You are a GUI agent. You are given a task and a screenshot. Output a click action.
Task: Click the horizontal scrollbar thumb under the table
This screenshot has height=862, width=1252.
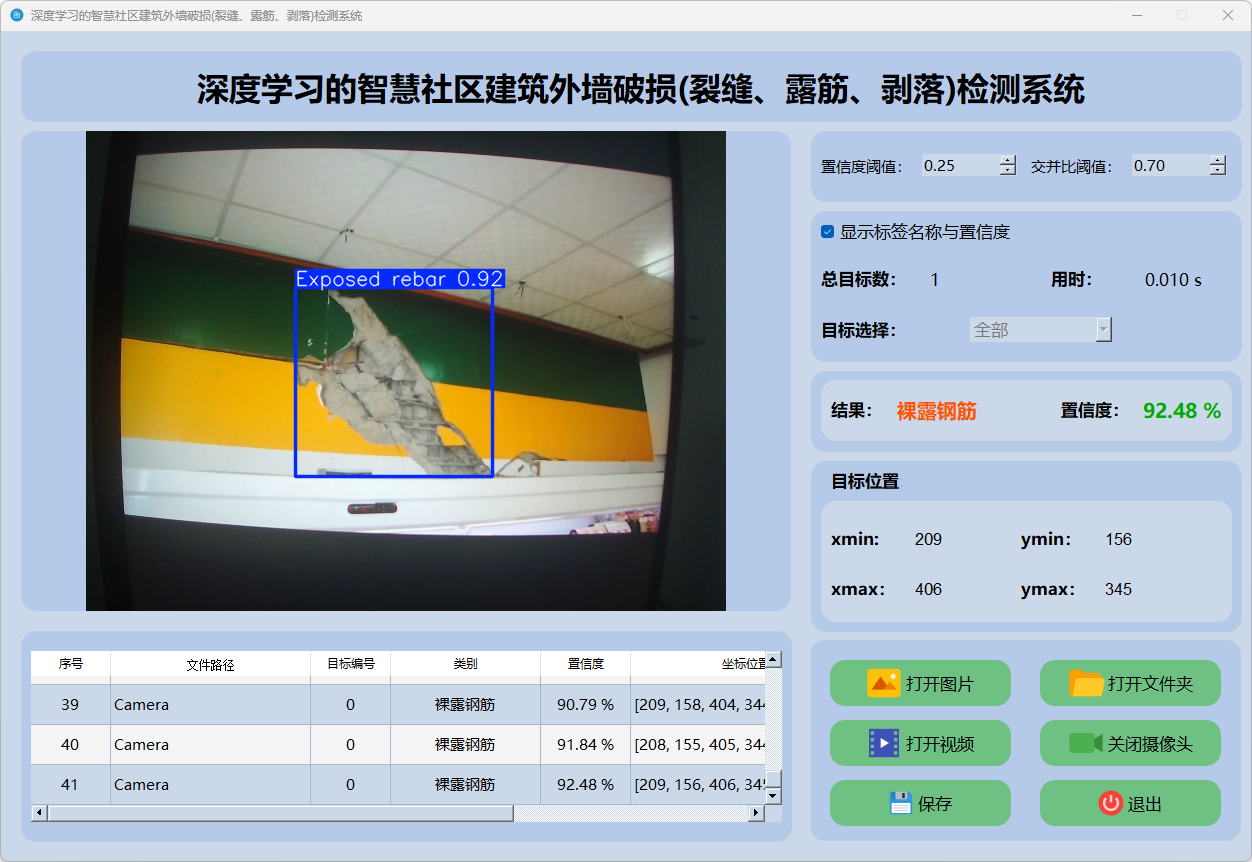[280, 813]
